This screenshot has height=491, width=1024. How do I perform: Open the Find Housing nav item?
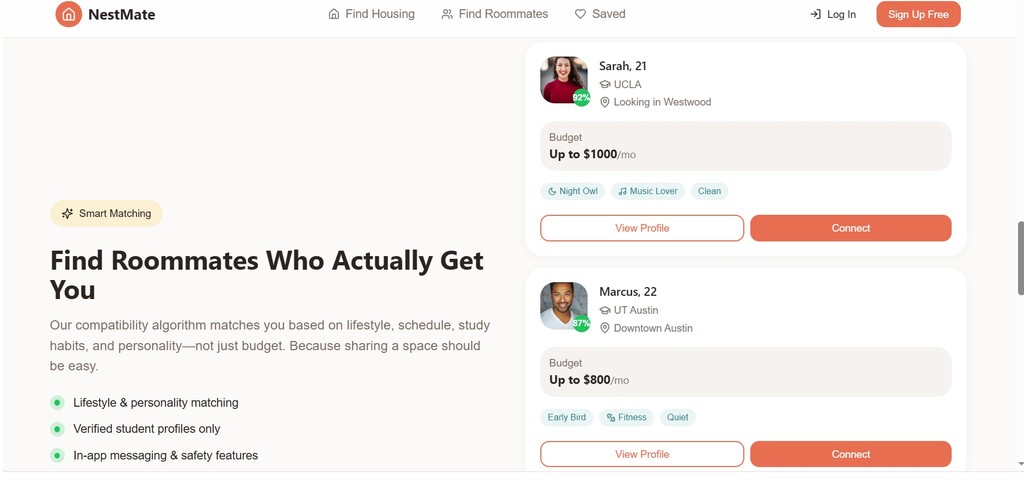371,14
